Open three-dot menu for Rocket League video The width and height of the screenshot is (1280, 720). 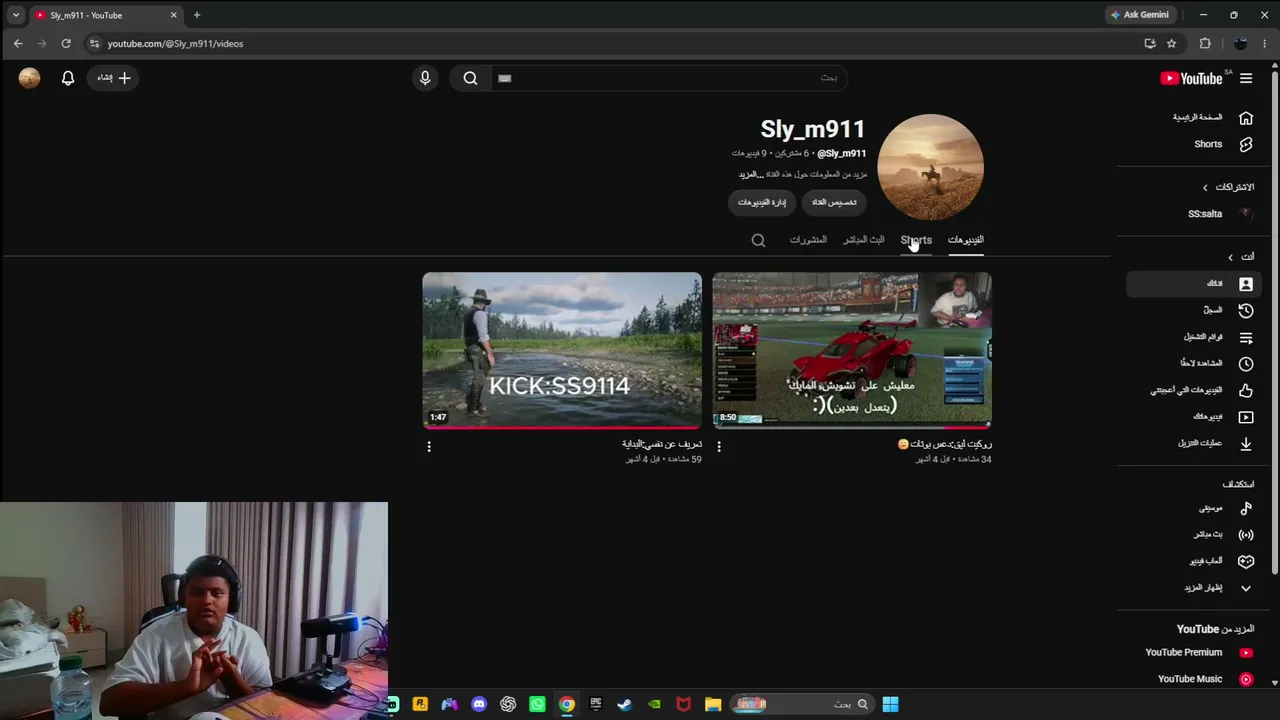[719, 447]
